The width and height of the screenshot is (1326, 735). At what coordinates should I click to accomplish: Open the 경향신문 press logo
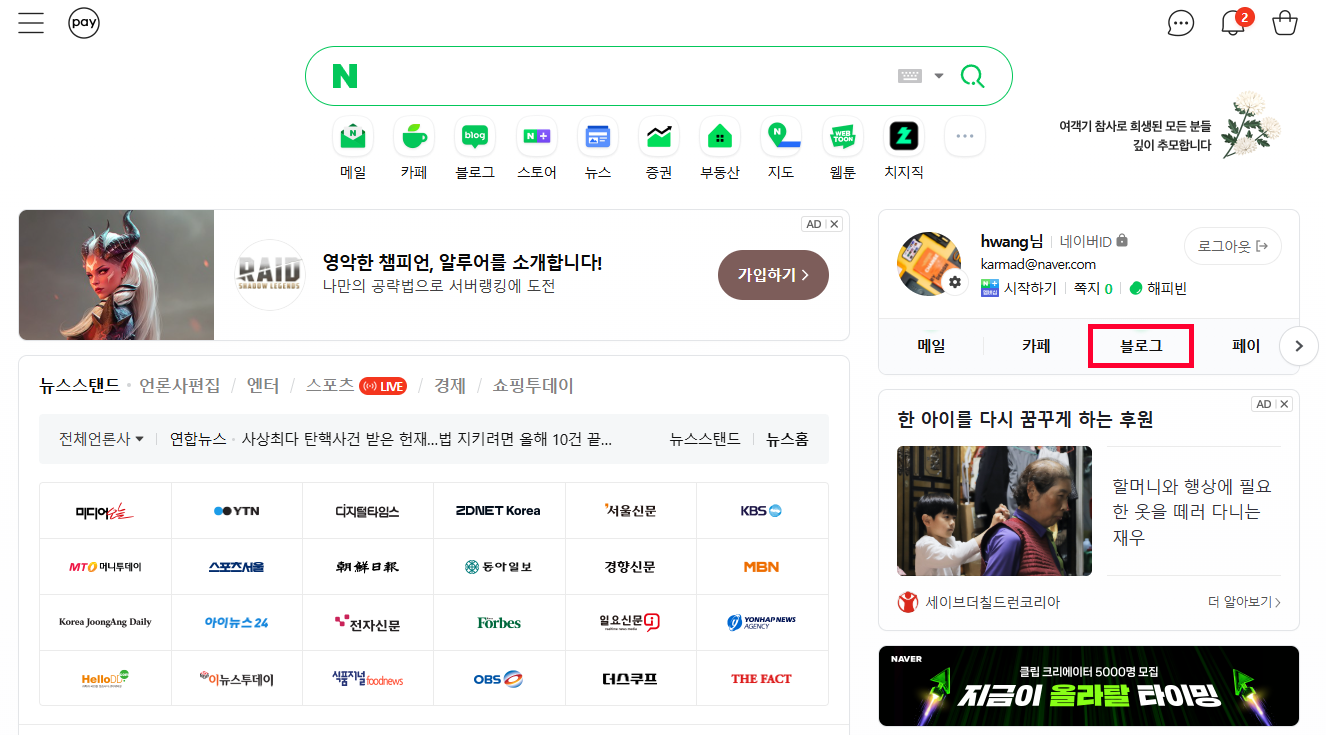click(630, 567)
